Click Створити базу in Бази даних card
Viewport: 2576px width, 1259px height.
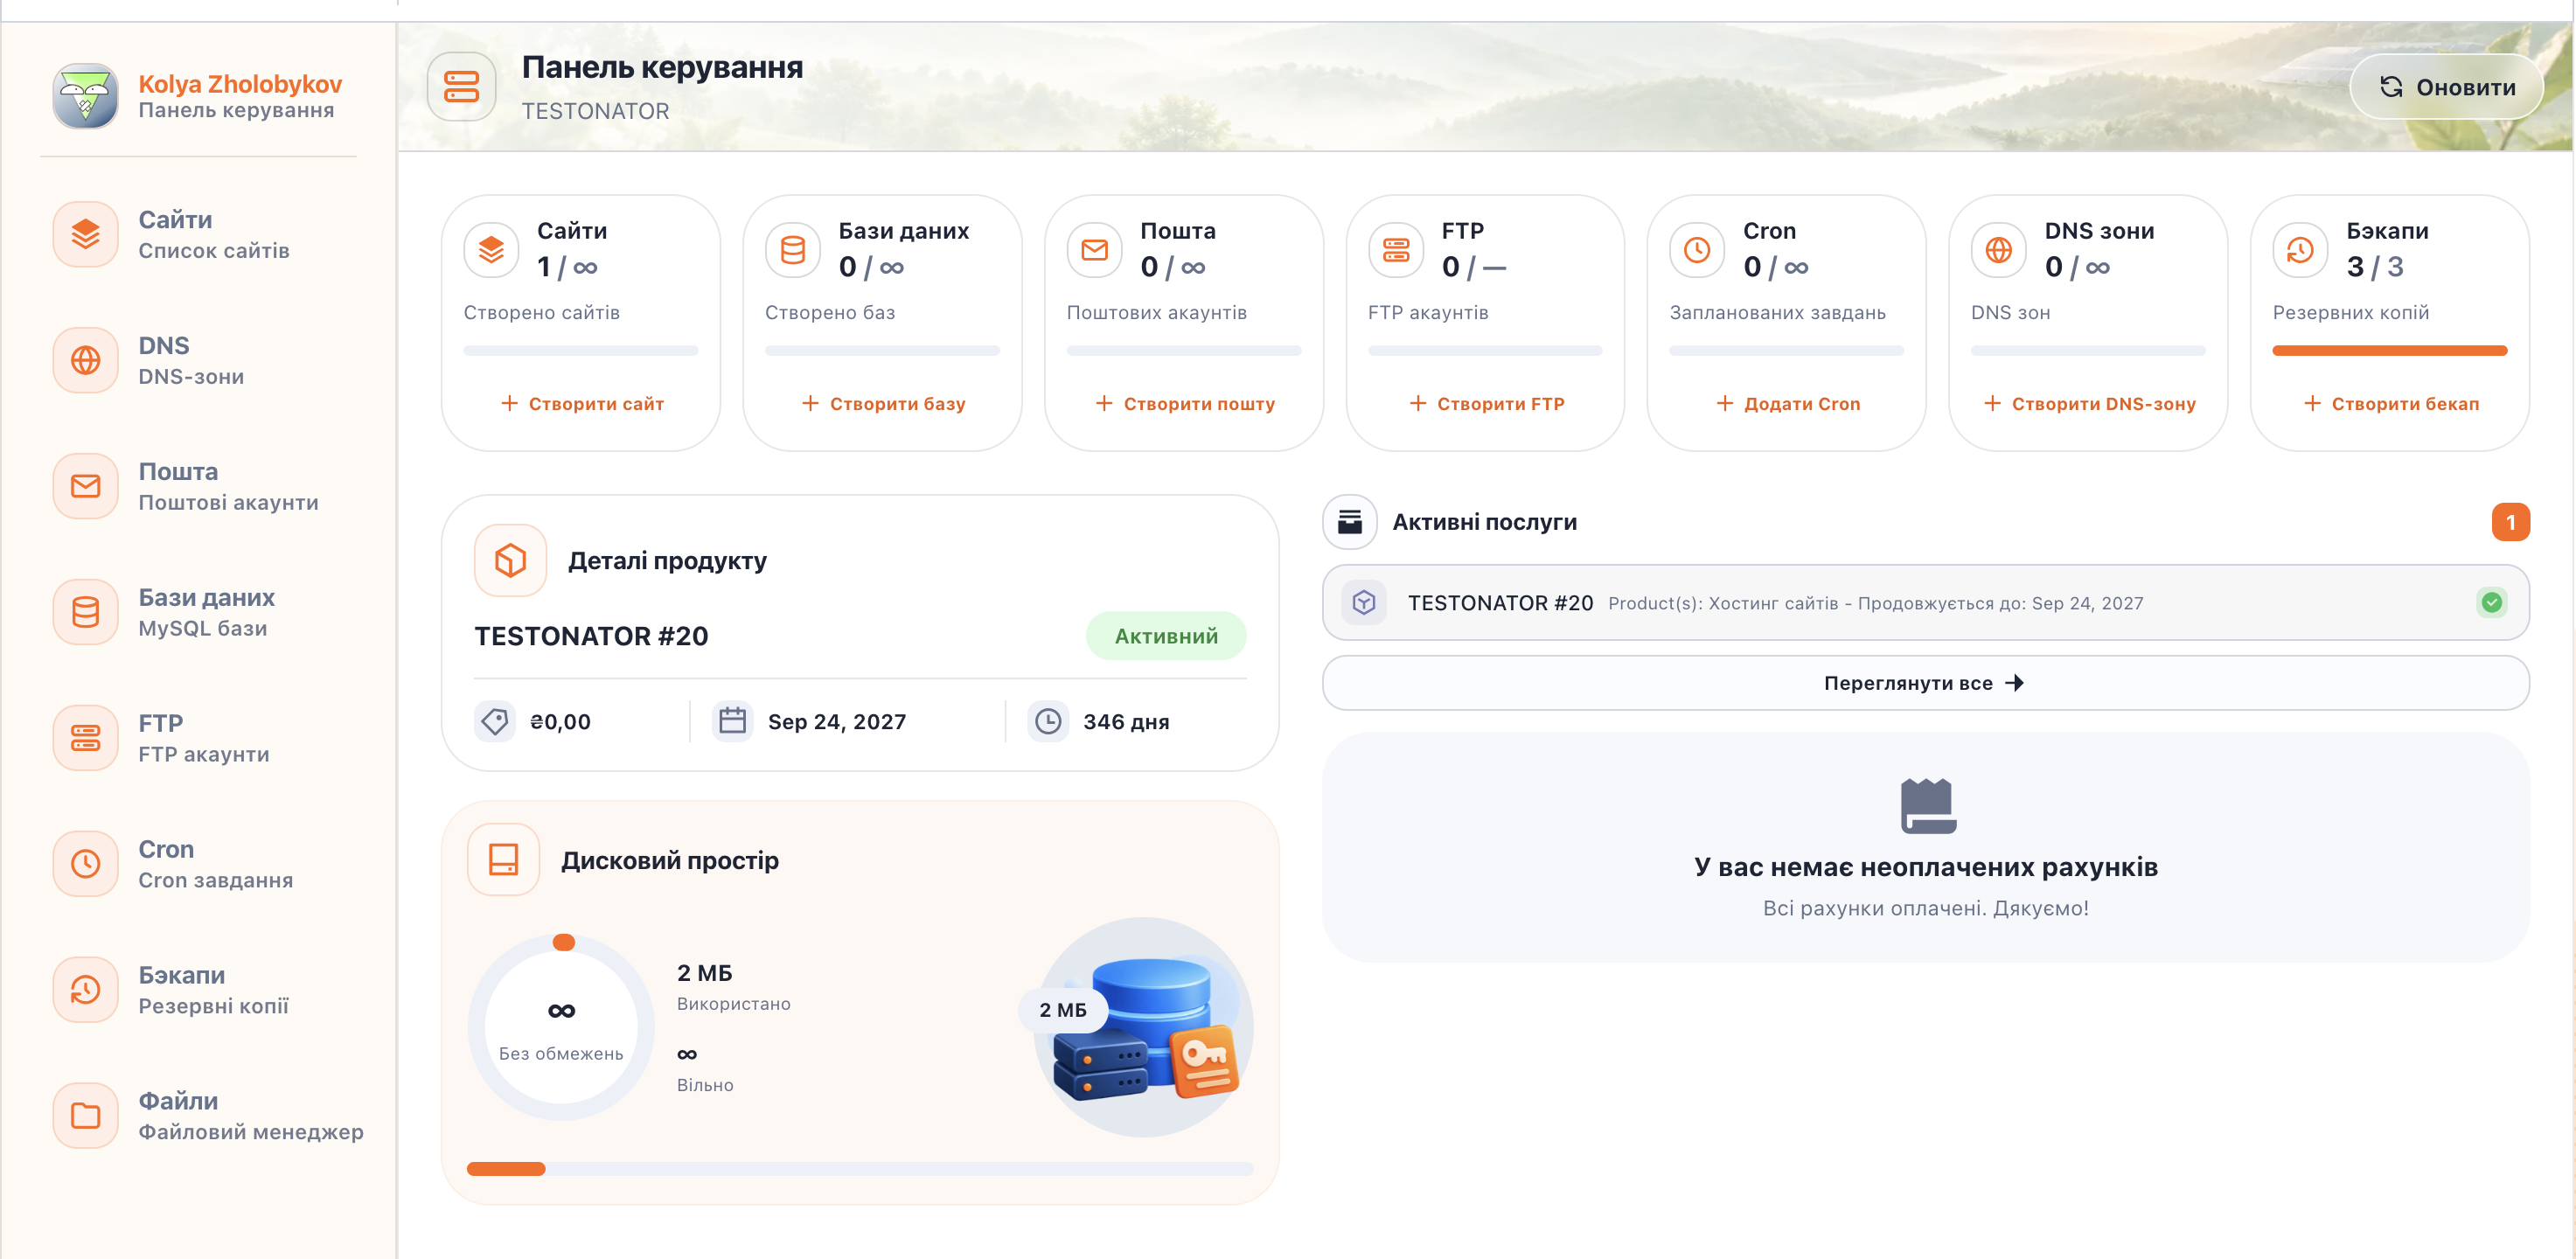tap(884, 404)
